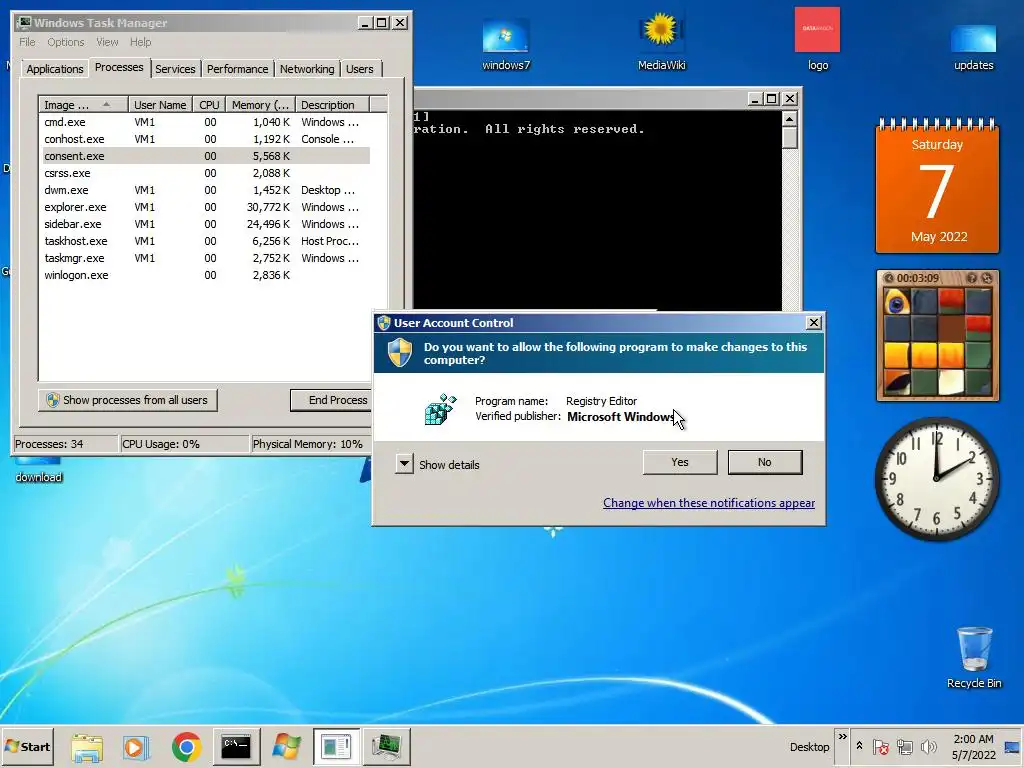Open Windows Explorer folder from taskbar
This screenshot has height=768, width=1024.
pyautogui.click(x=86, y=747)
